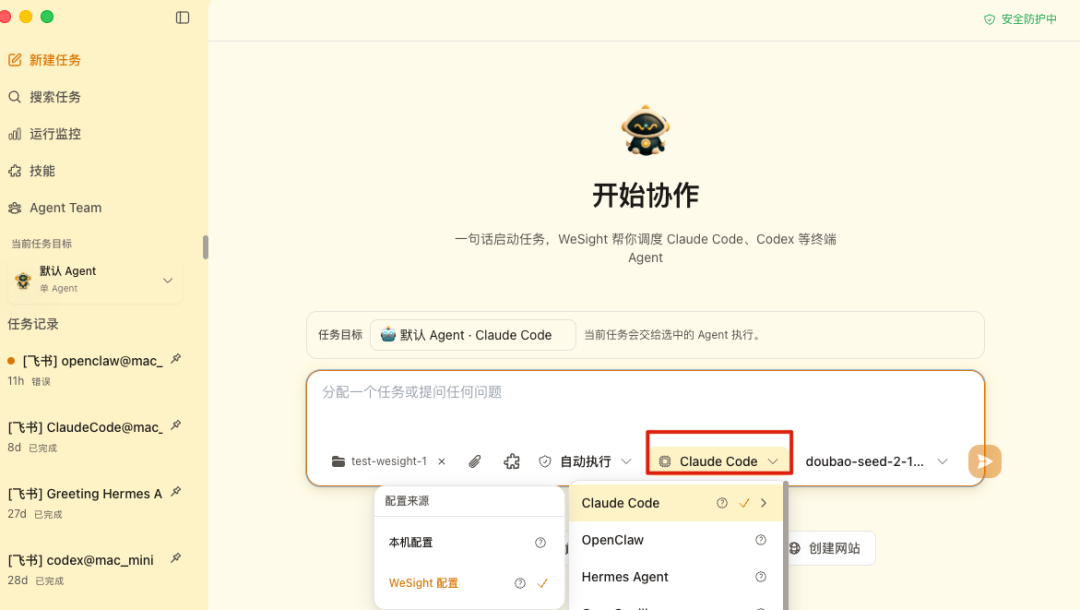This screenshot has height=610, width=1080.
Task: Attach a file with paperclip icon
Action: [x=475, y=461]
